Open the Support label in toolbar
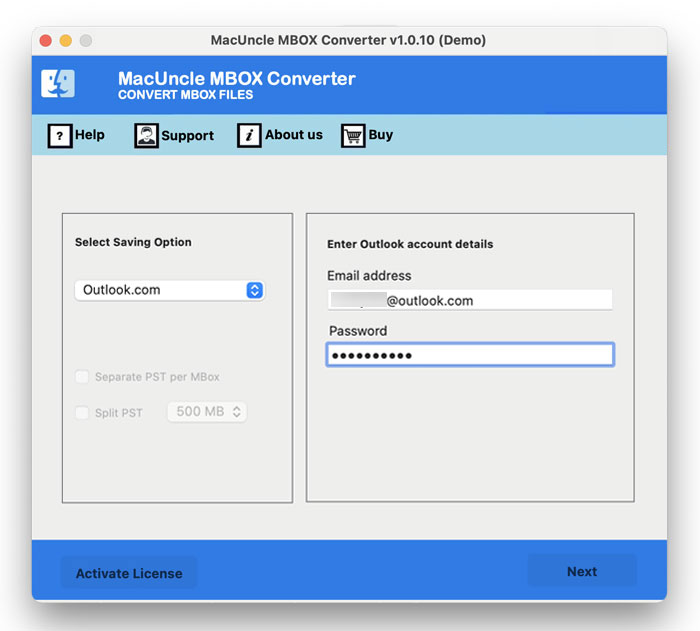This screenshot has height=631, width=700. pyautogui.click(x=188, y=136)
